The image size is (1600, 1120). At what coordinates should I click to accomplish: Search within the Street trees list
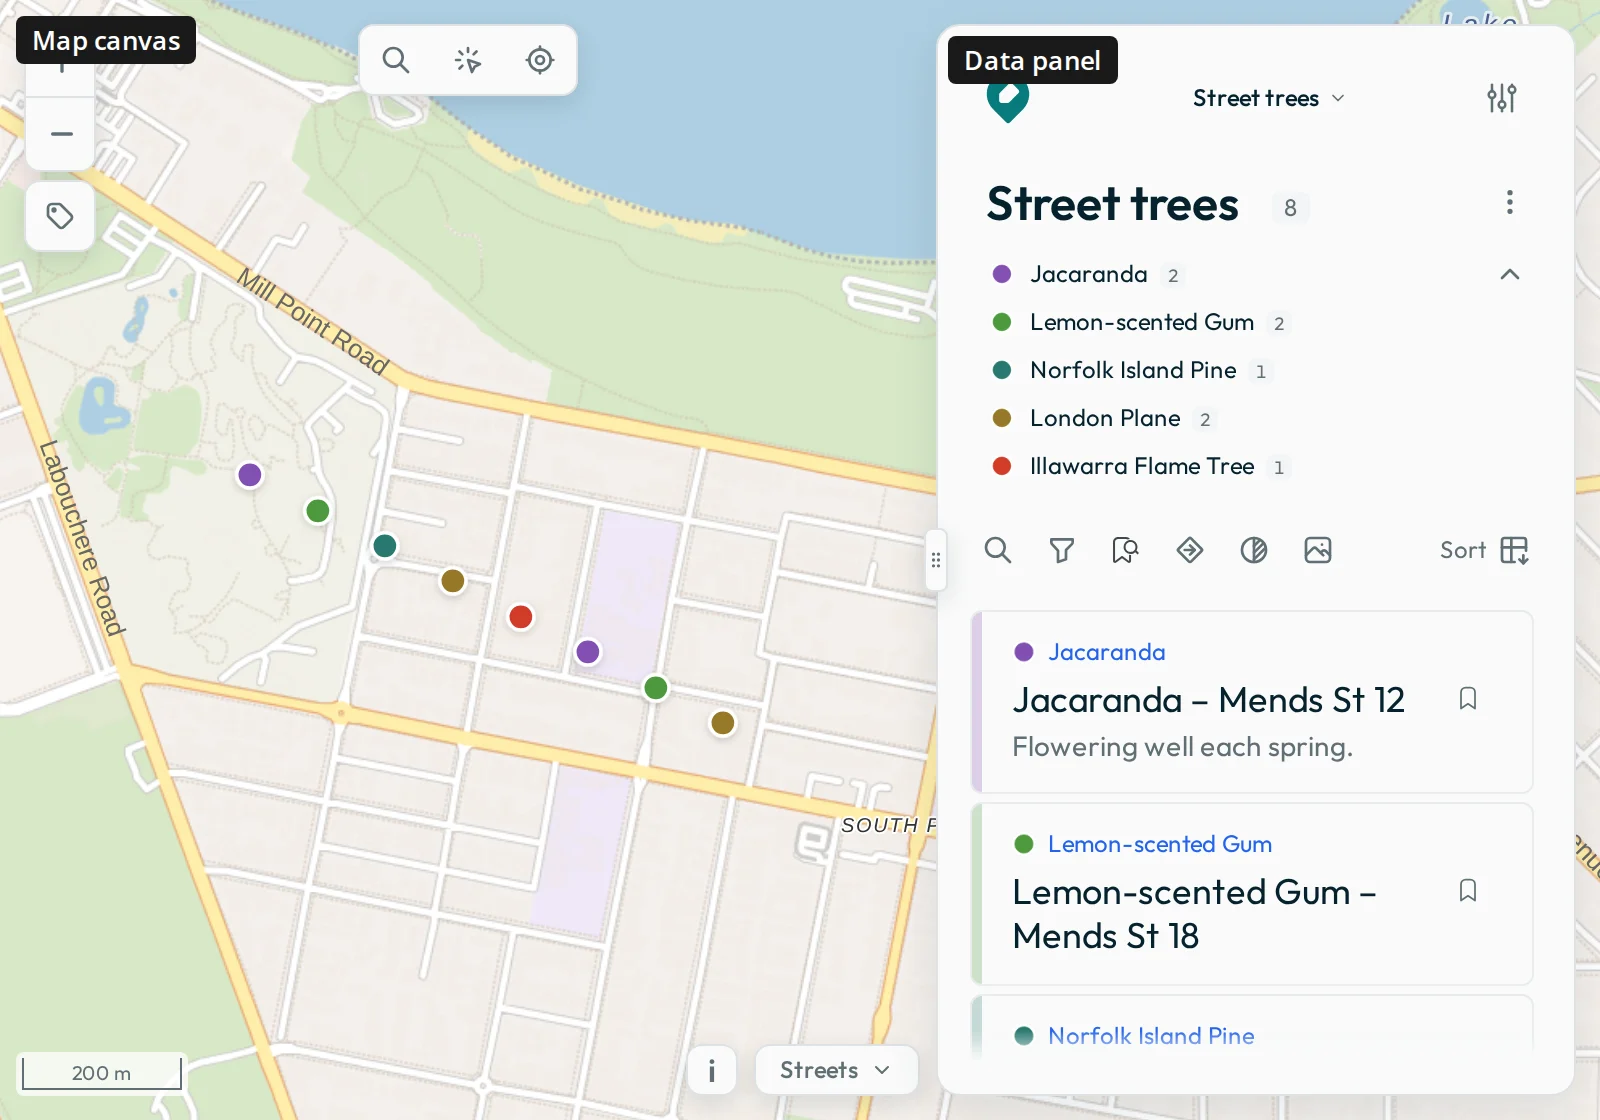tap(998, 550)
